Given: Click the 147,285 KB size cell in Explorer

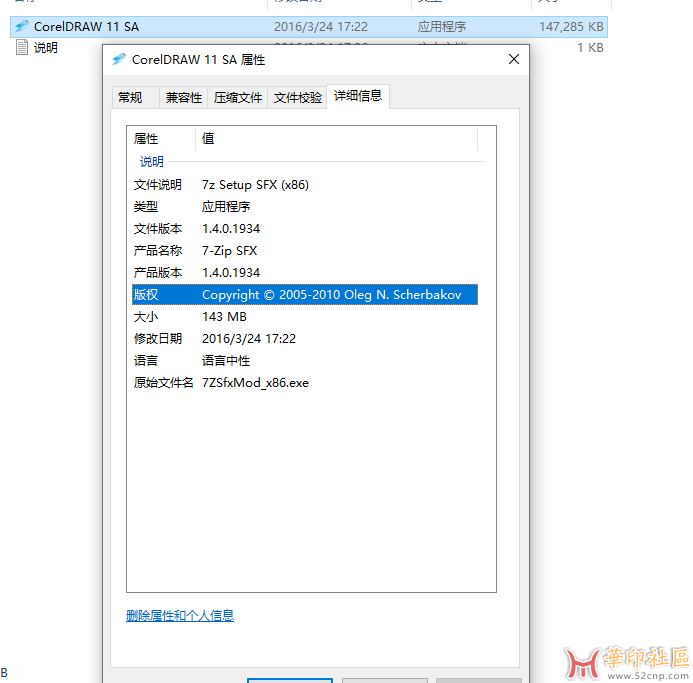Looking at the screenshot, I should [x=571, y=27].
